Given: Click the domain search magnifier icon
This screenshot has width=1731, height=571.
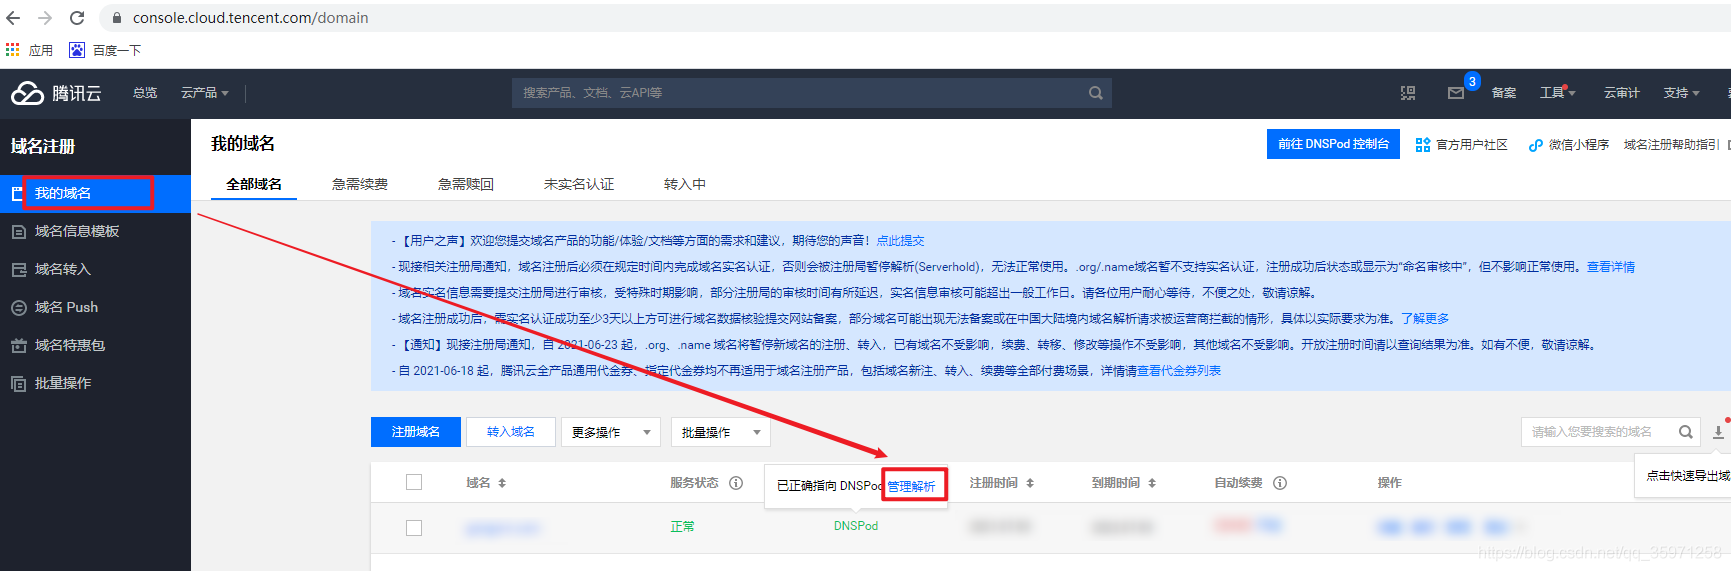Looking at the screenshot, I should [1686, 432].
